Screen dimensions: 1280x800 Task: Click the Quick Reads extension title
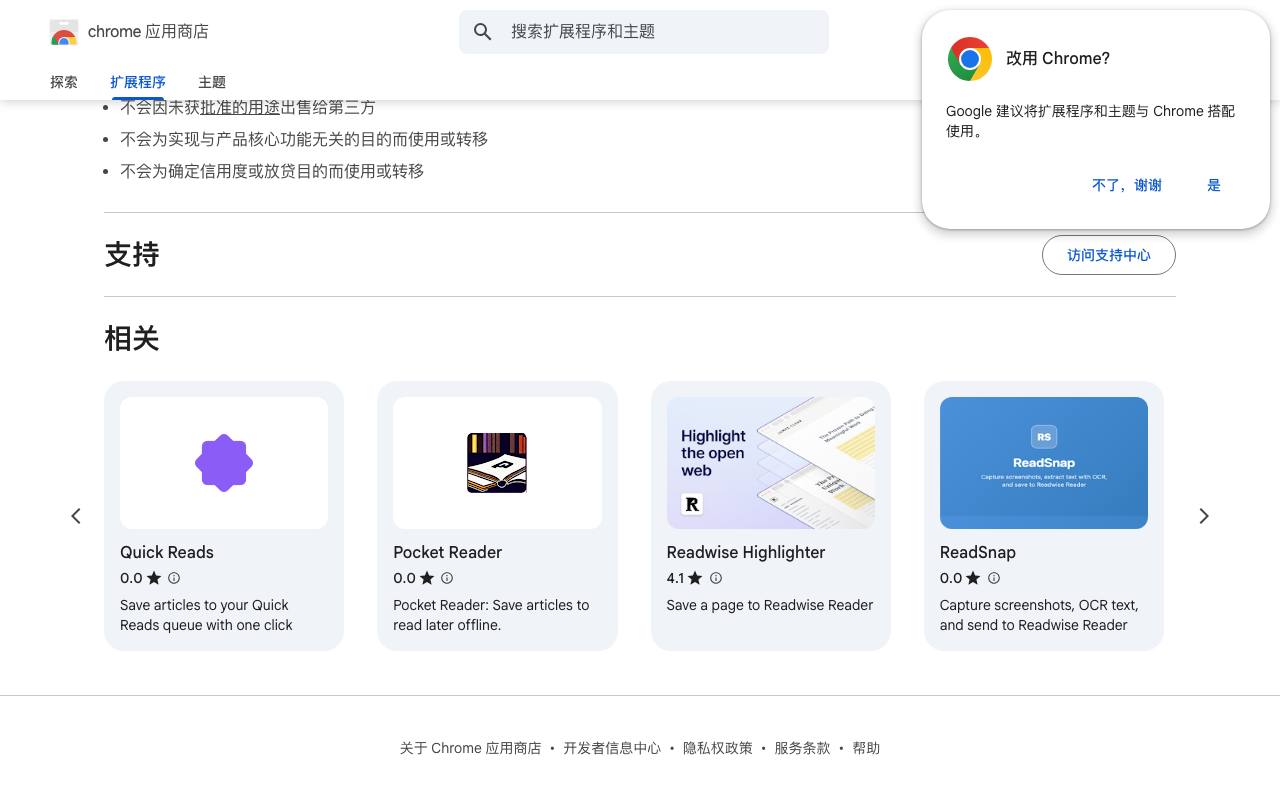pyautogui.click(x=167, y=552)
